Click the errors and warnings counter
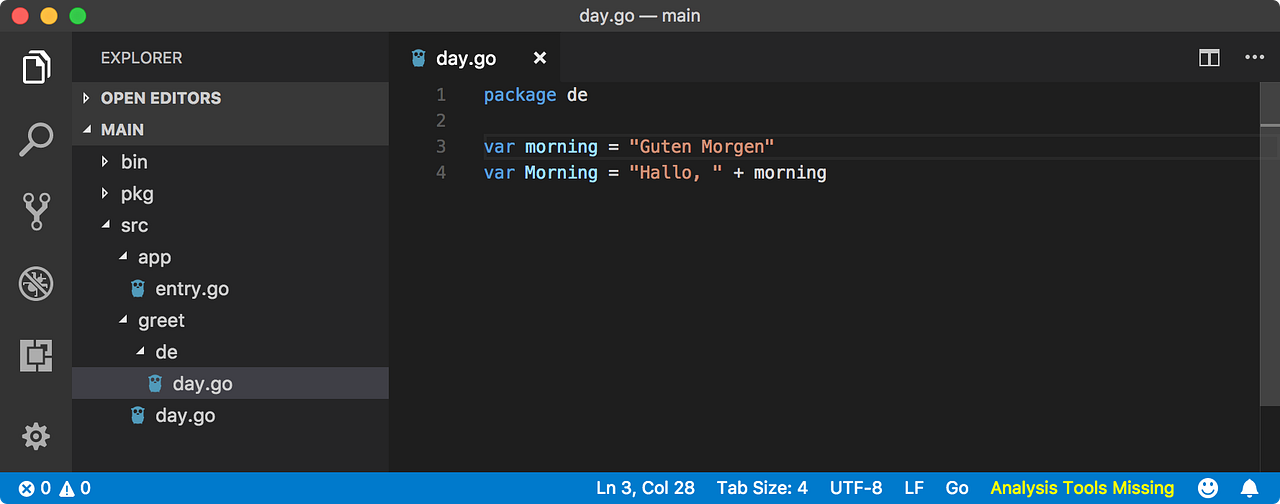1280x504 pixels. (54, 488)
